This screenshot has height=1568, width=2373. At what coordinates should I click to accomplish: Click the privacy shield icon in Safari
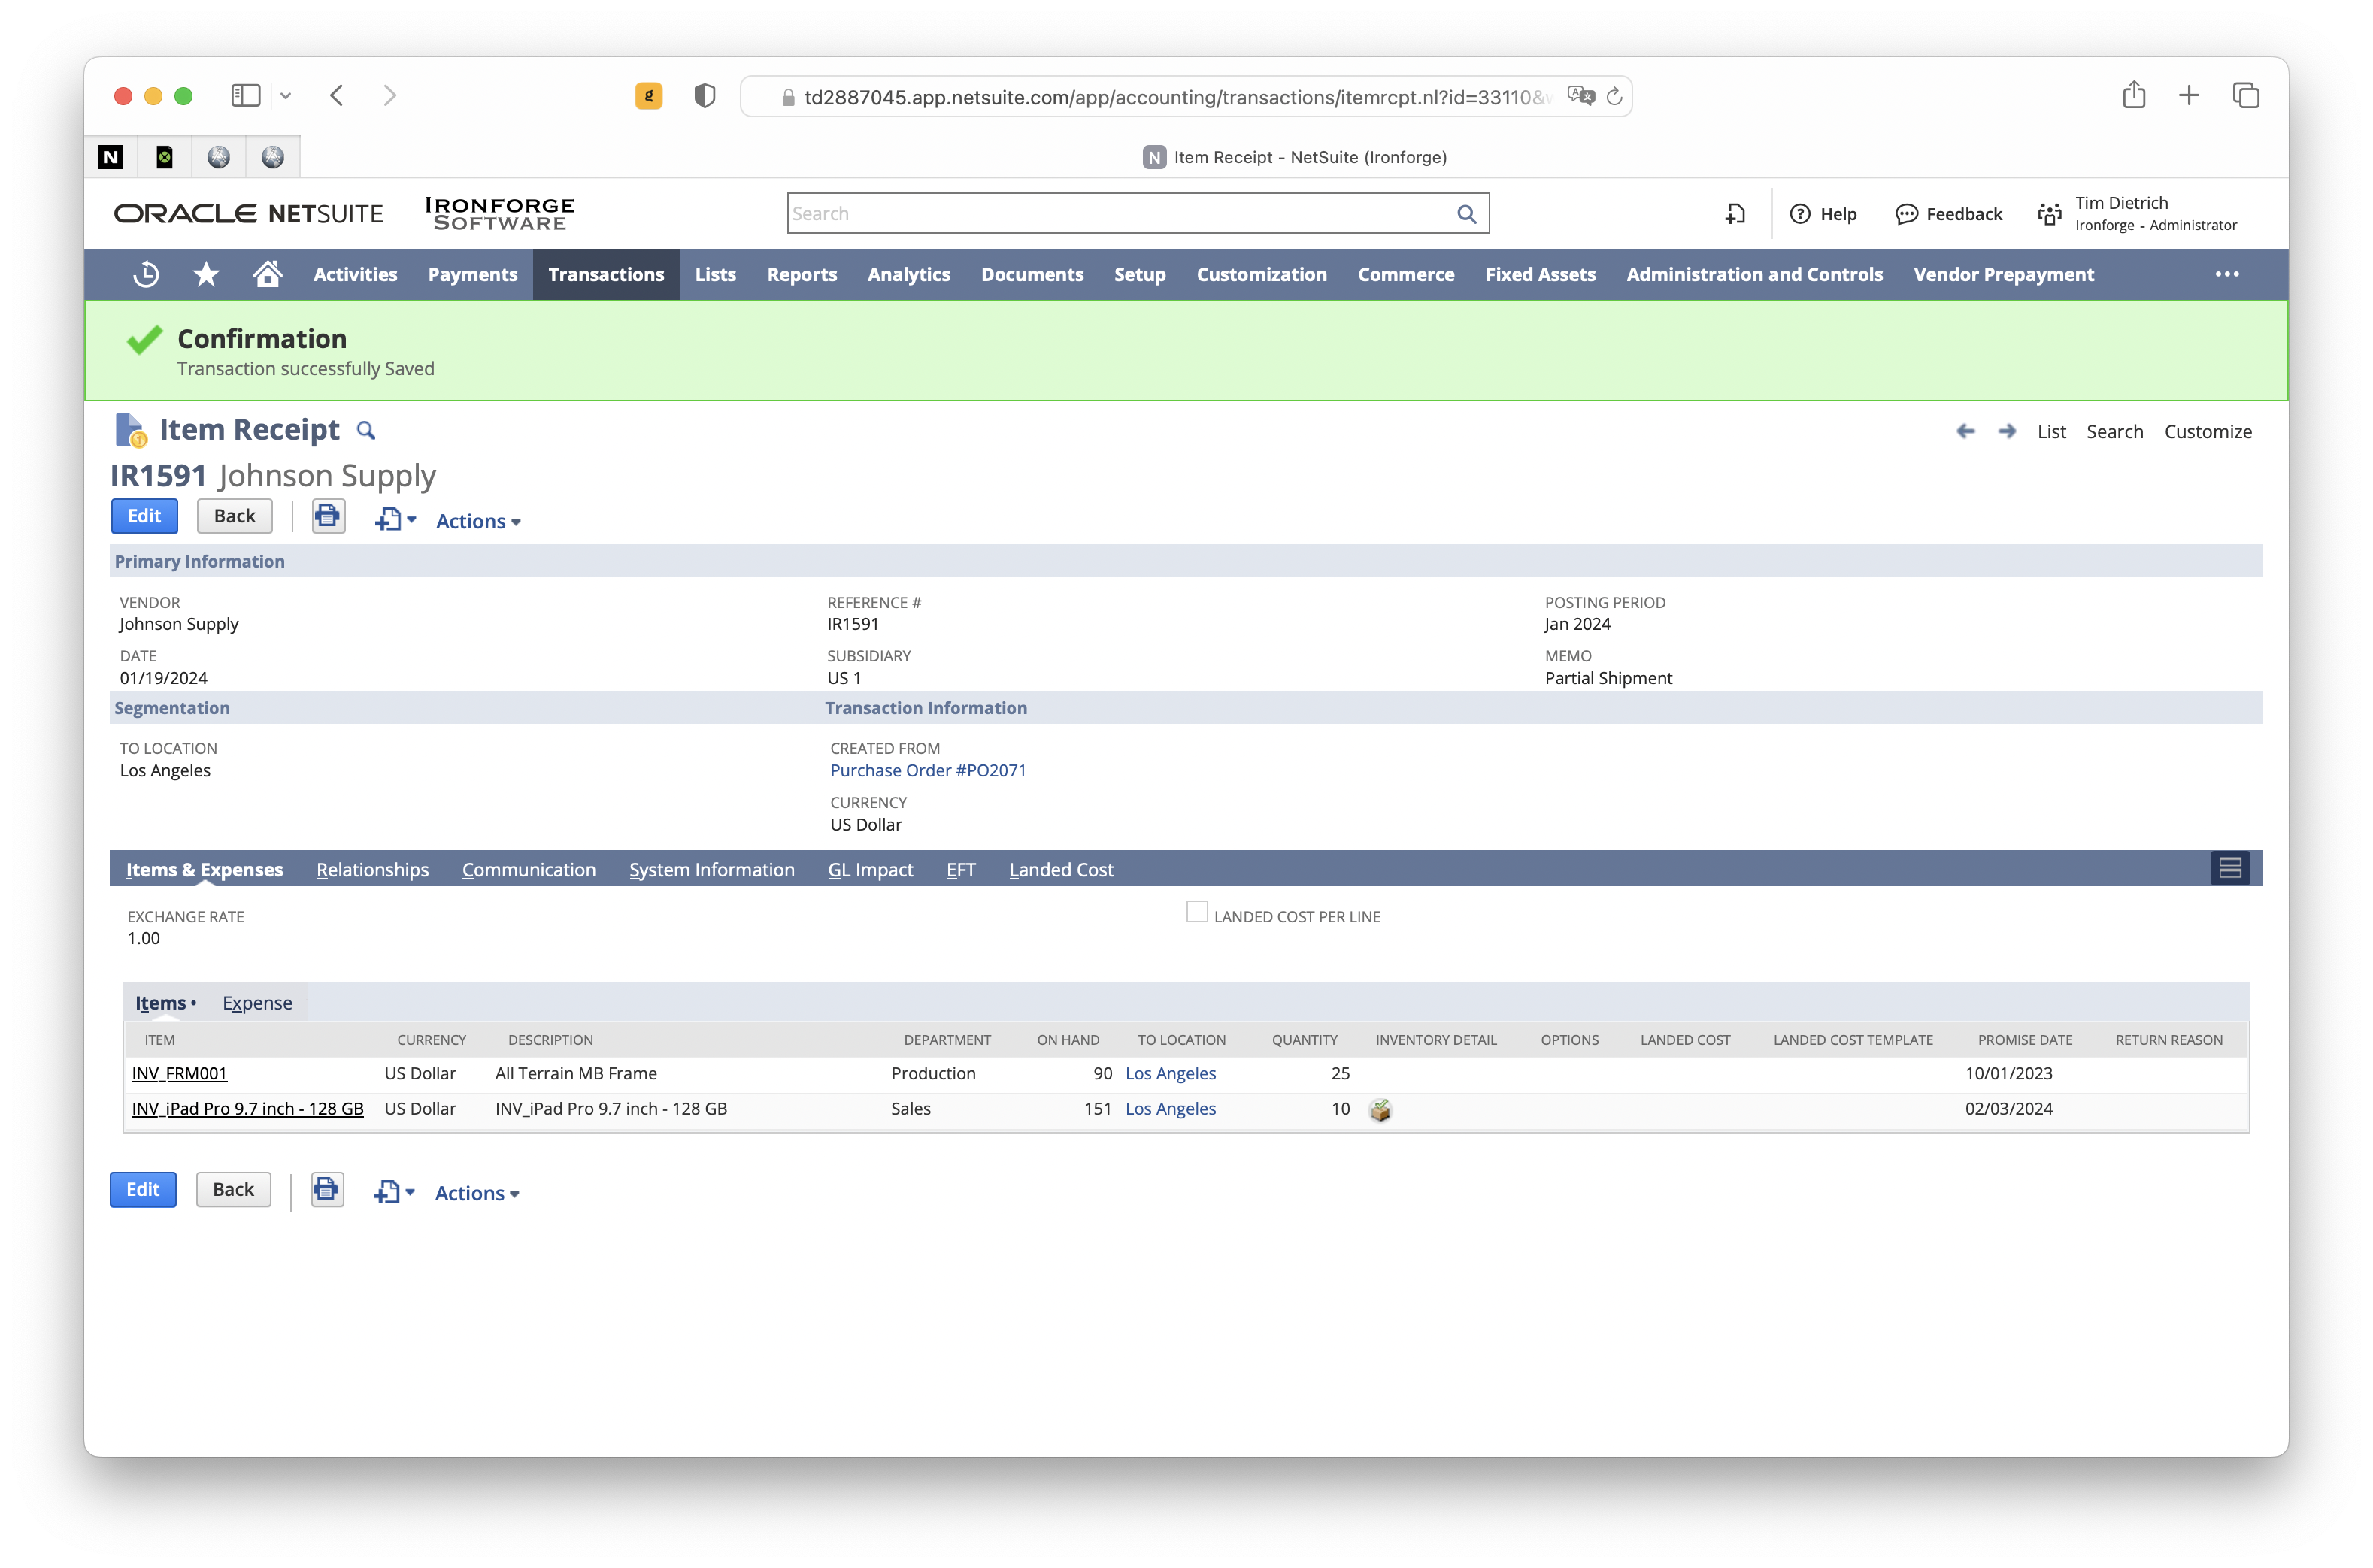coord(704,96)
